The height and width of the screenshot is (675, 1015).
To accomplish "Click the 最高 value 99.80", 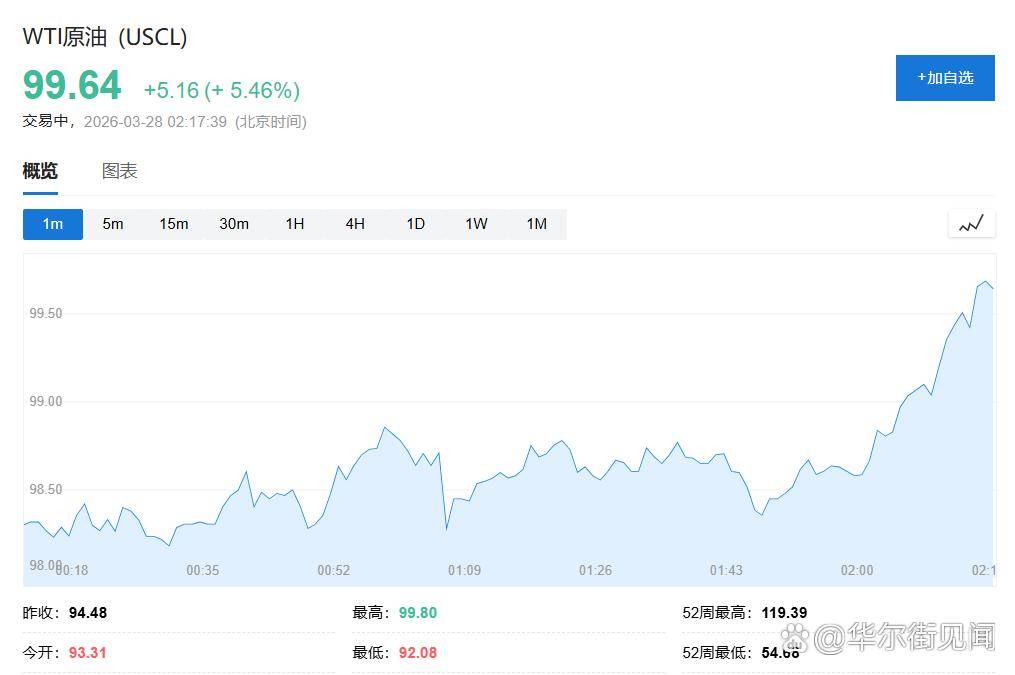I will 417,613.
